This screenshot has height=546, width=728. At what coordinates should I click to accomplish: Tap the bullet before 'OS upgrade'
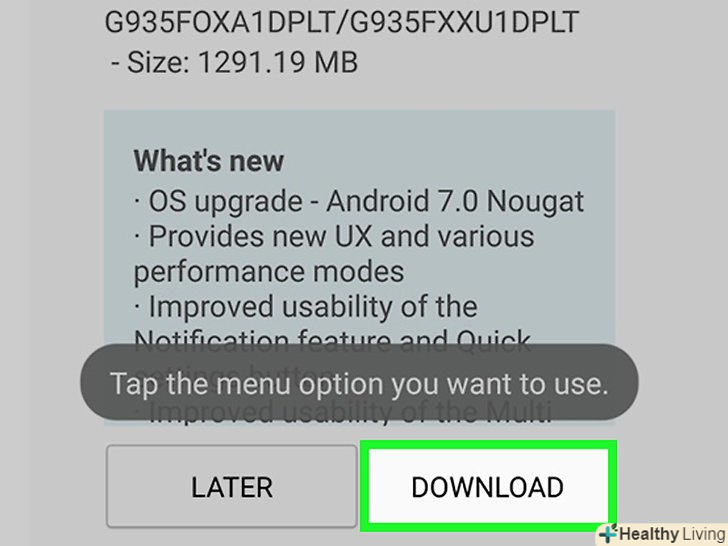coord(137,202)
